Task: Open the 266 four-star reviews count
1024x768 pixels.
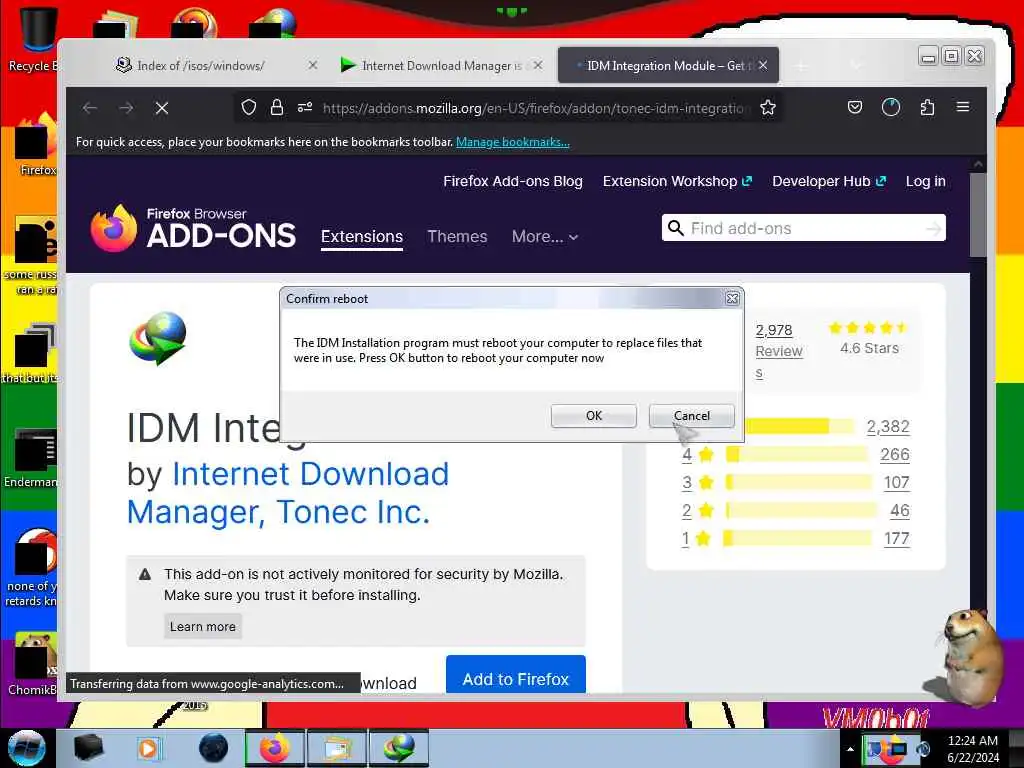Action: point(894,455)
